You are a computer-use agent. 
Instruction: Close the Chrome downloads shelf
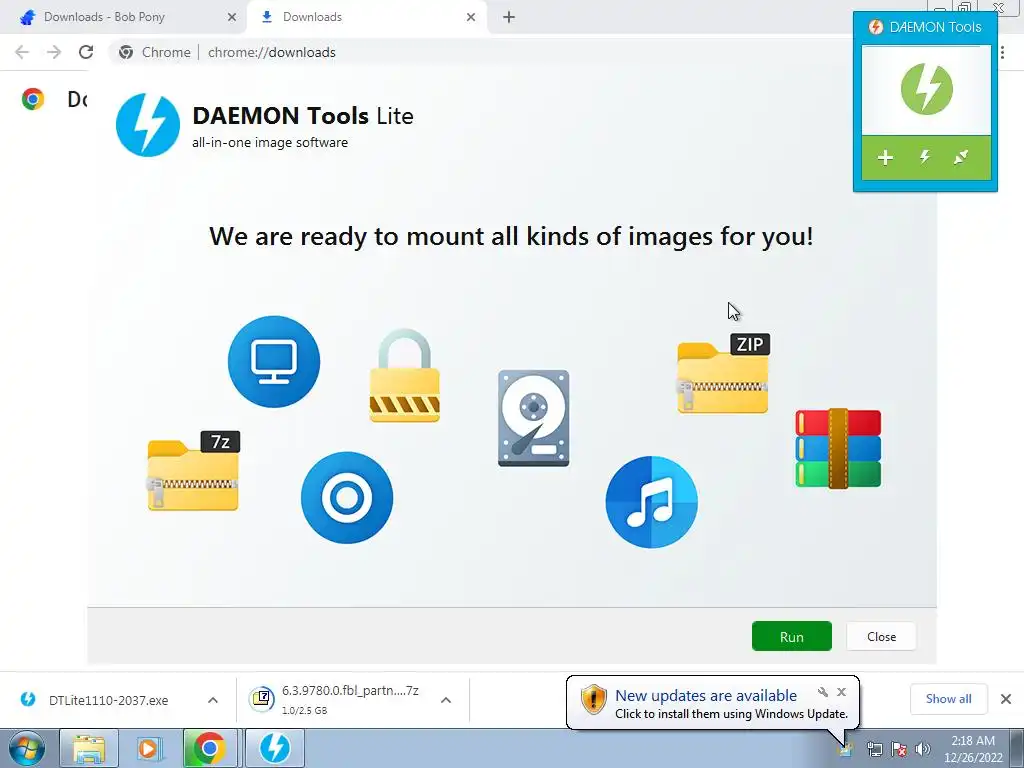pyautogui.click(x=1006, y=699)
